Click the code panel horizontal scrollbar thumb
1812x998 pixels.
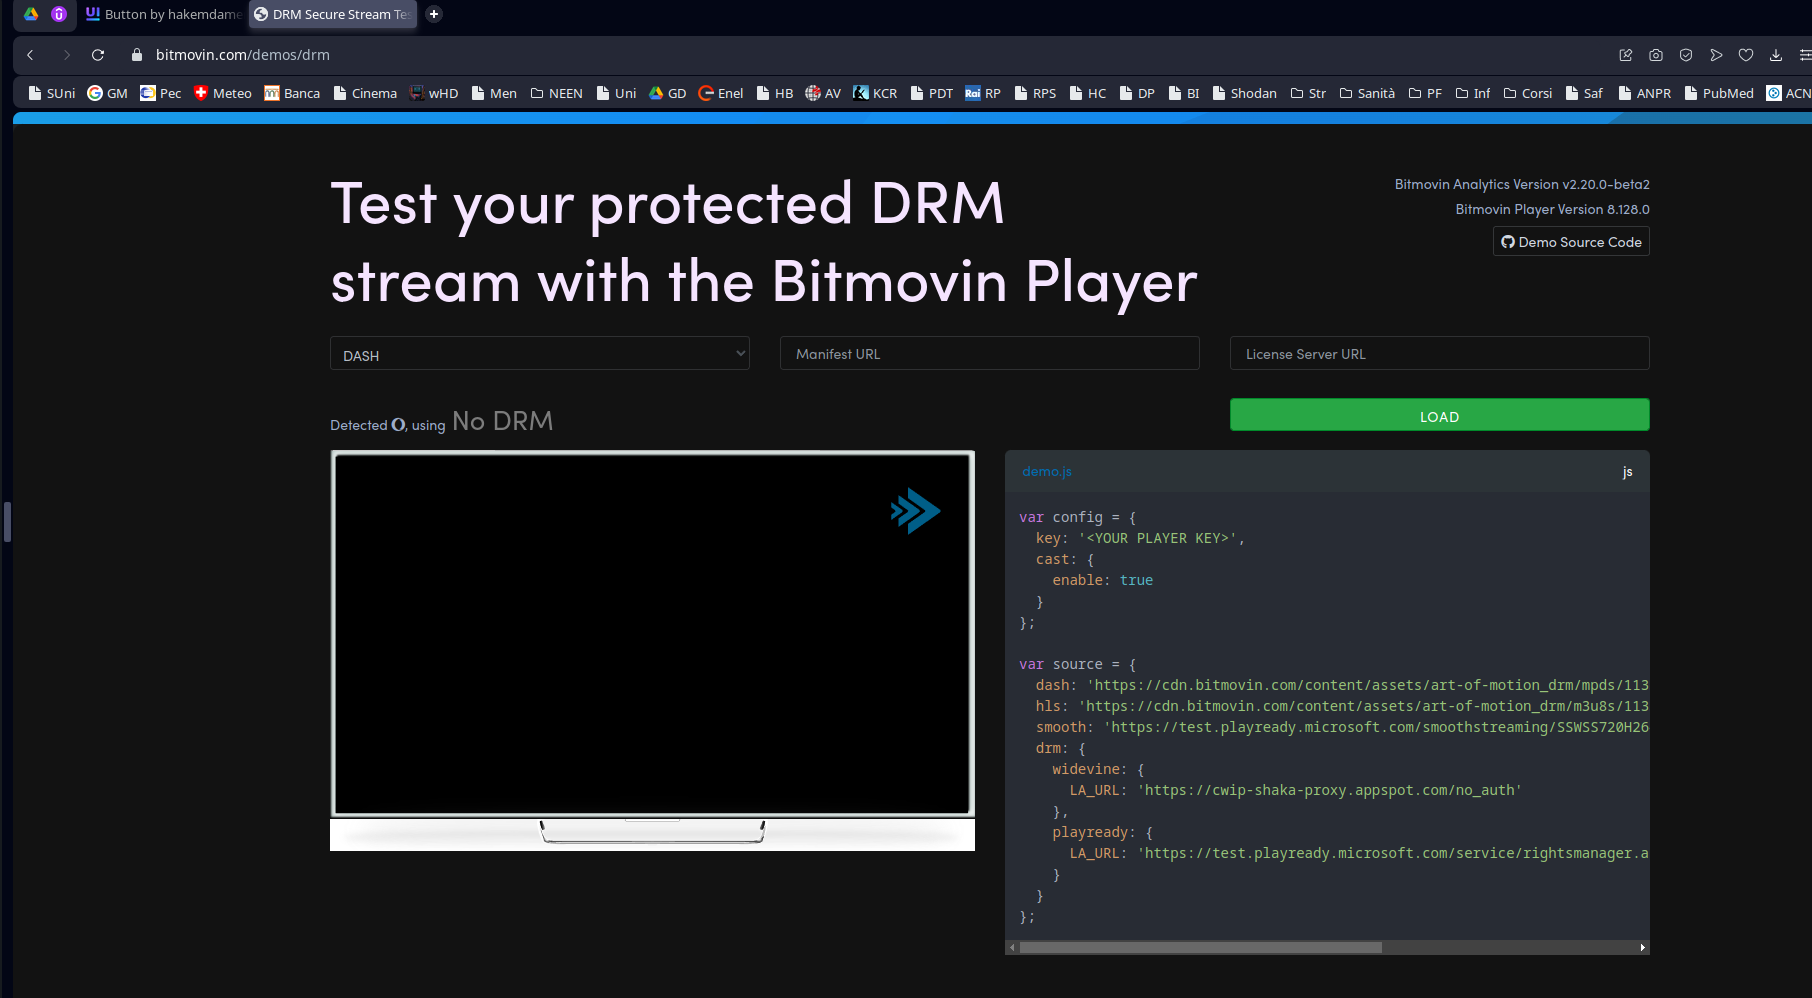pos(1200,947)
